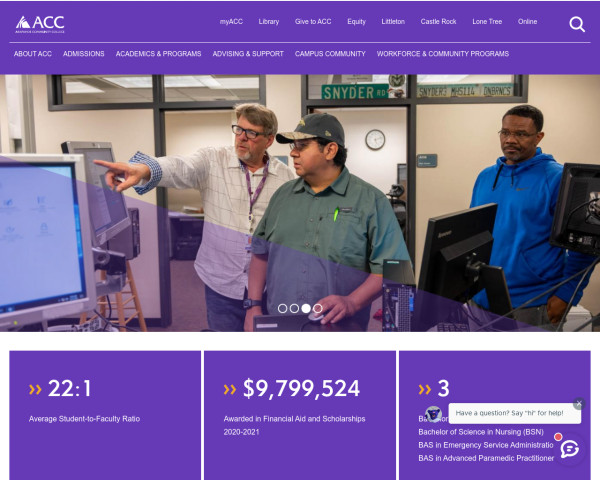Visit the Equity page link

coord(356,22)
